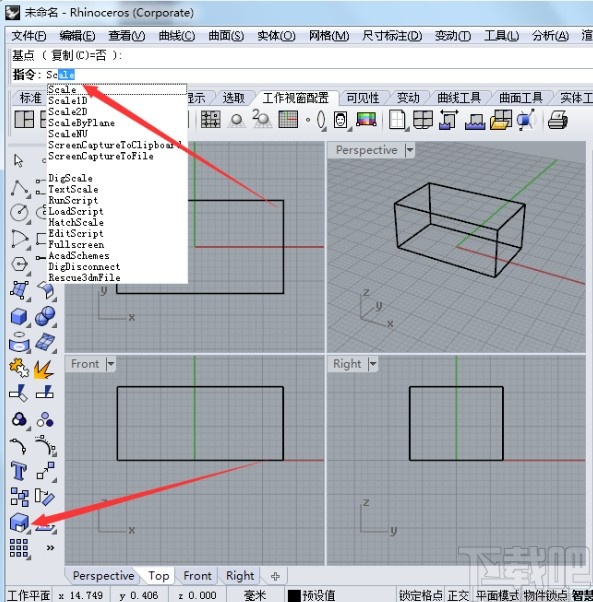Viewport: 593px width, 602px height.
Task: Select the Top viewport tab at bottom
Action: coord(159,576)
